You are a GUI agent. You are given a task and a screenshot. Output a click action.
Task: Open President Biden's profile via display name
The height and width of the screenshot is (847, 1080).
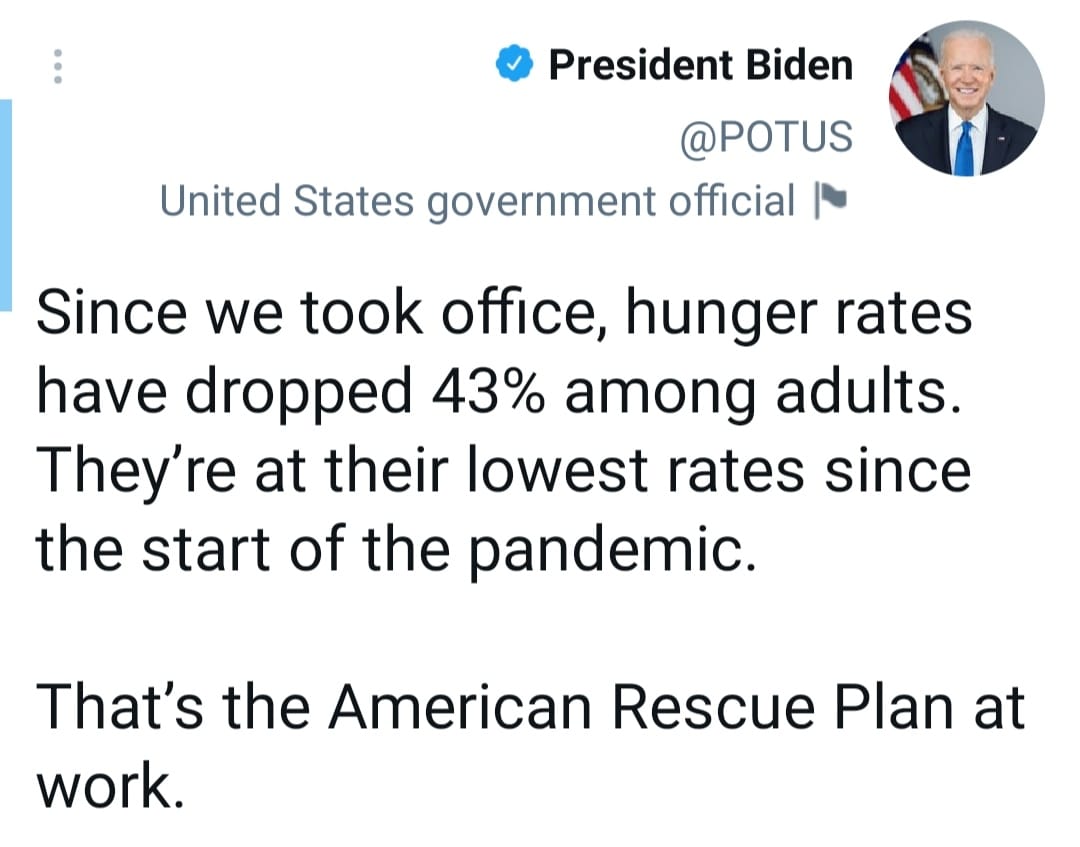tap(700, 66)
